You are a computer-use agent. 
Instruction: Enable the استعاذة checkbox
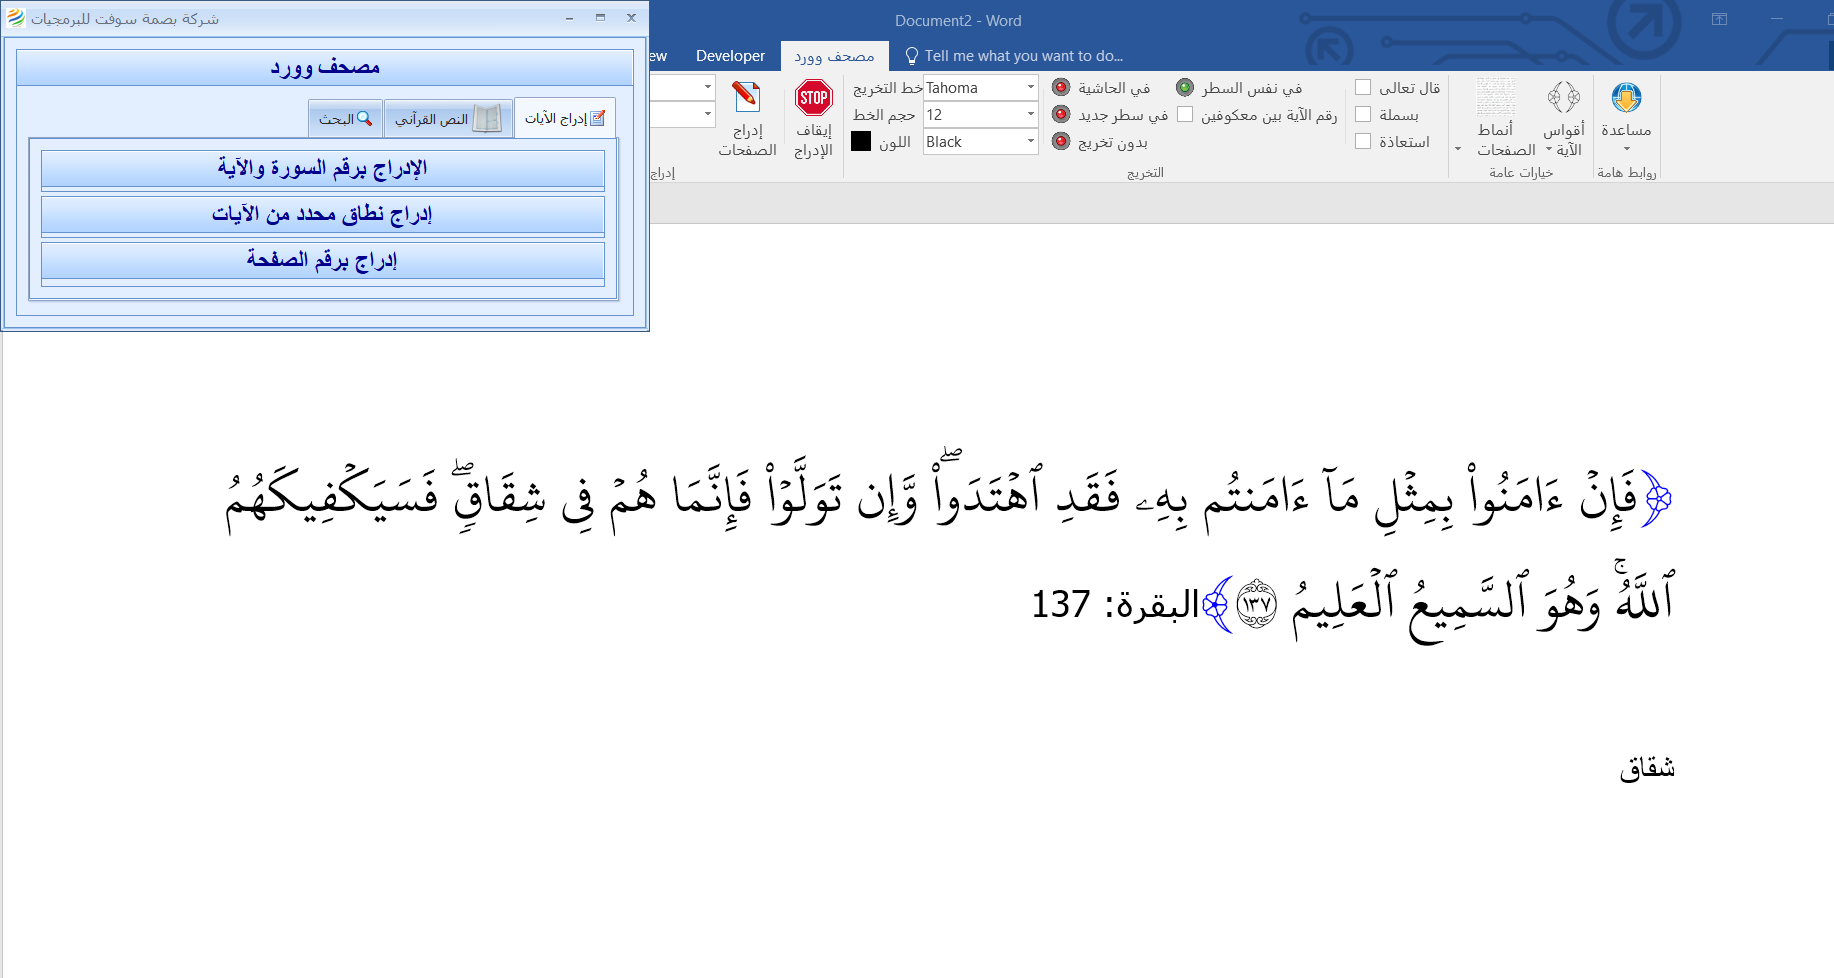pyautogui.click(x=1363, y=142)
